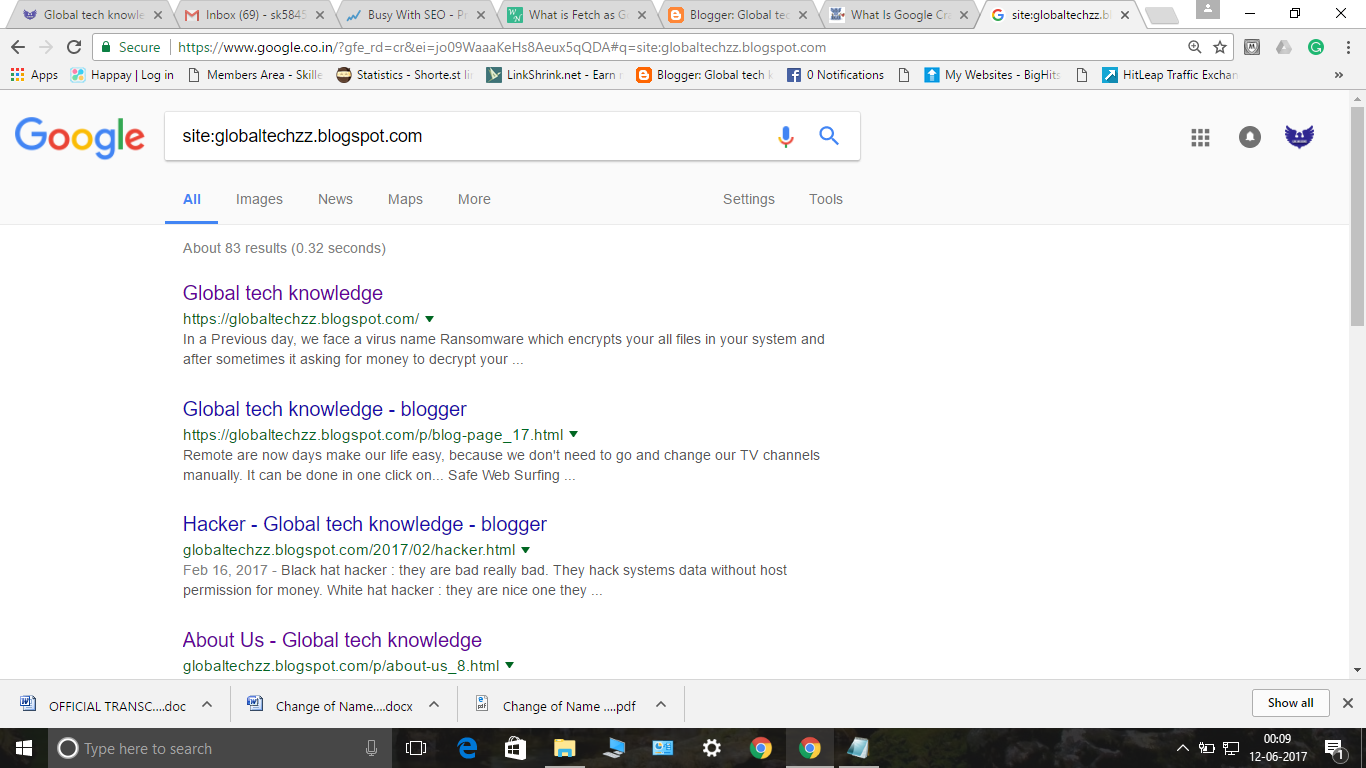Open the Google Drive extension icon
Image resolution: width=1366 pixels, height=768 pixels.
[x=1284, y=47]
